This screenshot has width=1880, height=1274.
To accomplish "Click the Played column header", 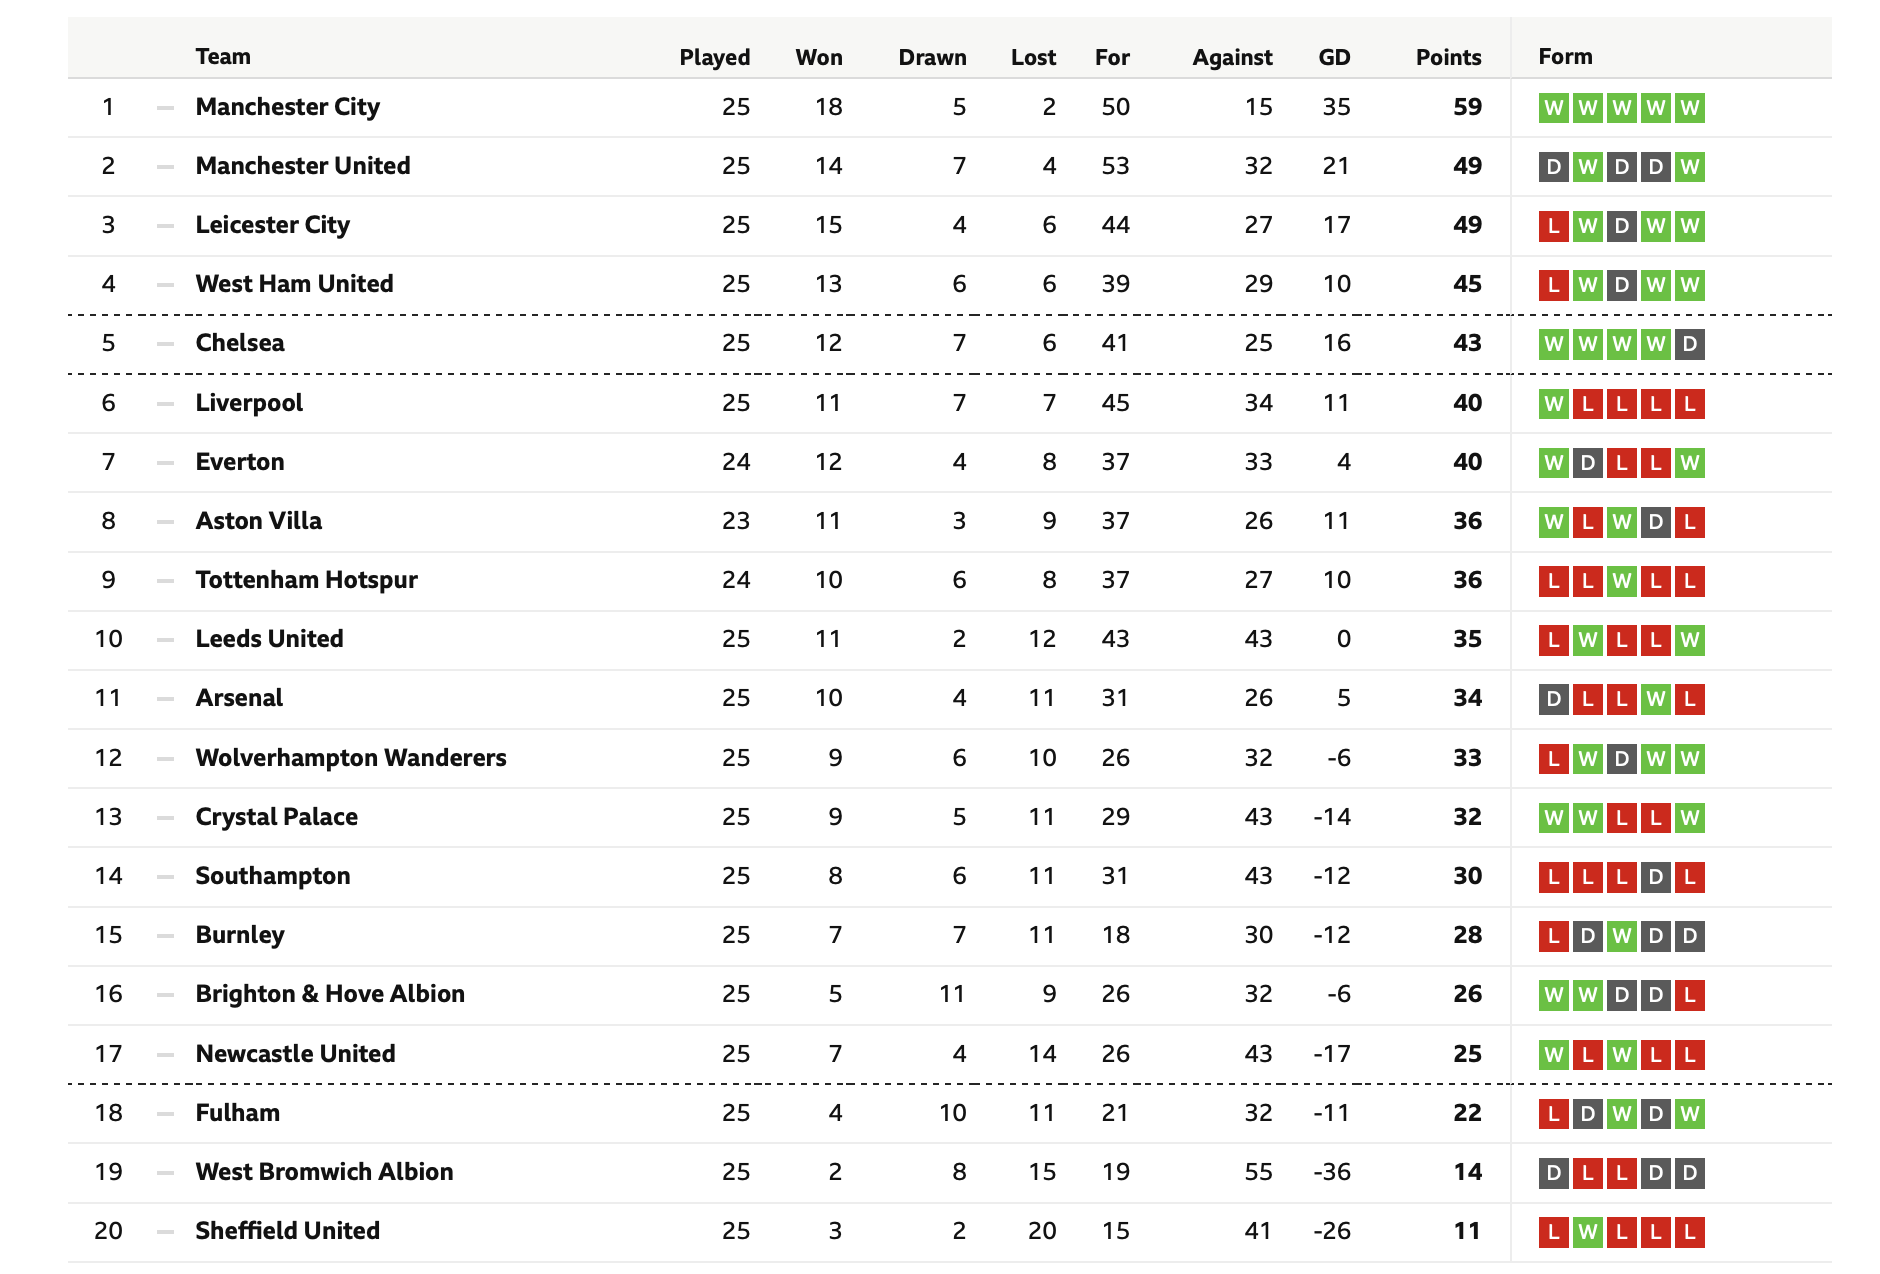I will [x=714, y=57].
